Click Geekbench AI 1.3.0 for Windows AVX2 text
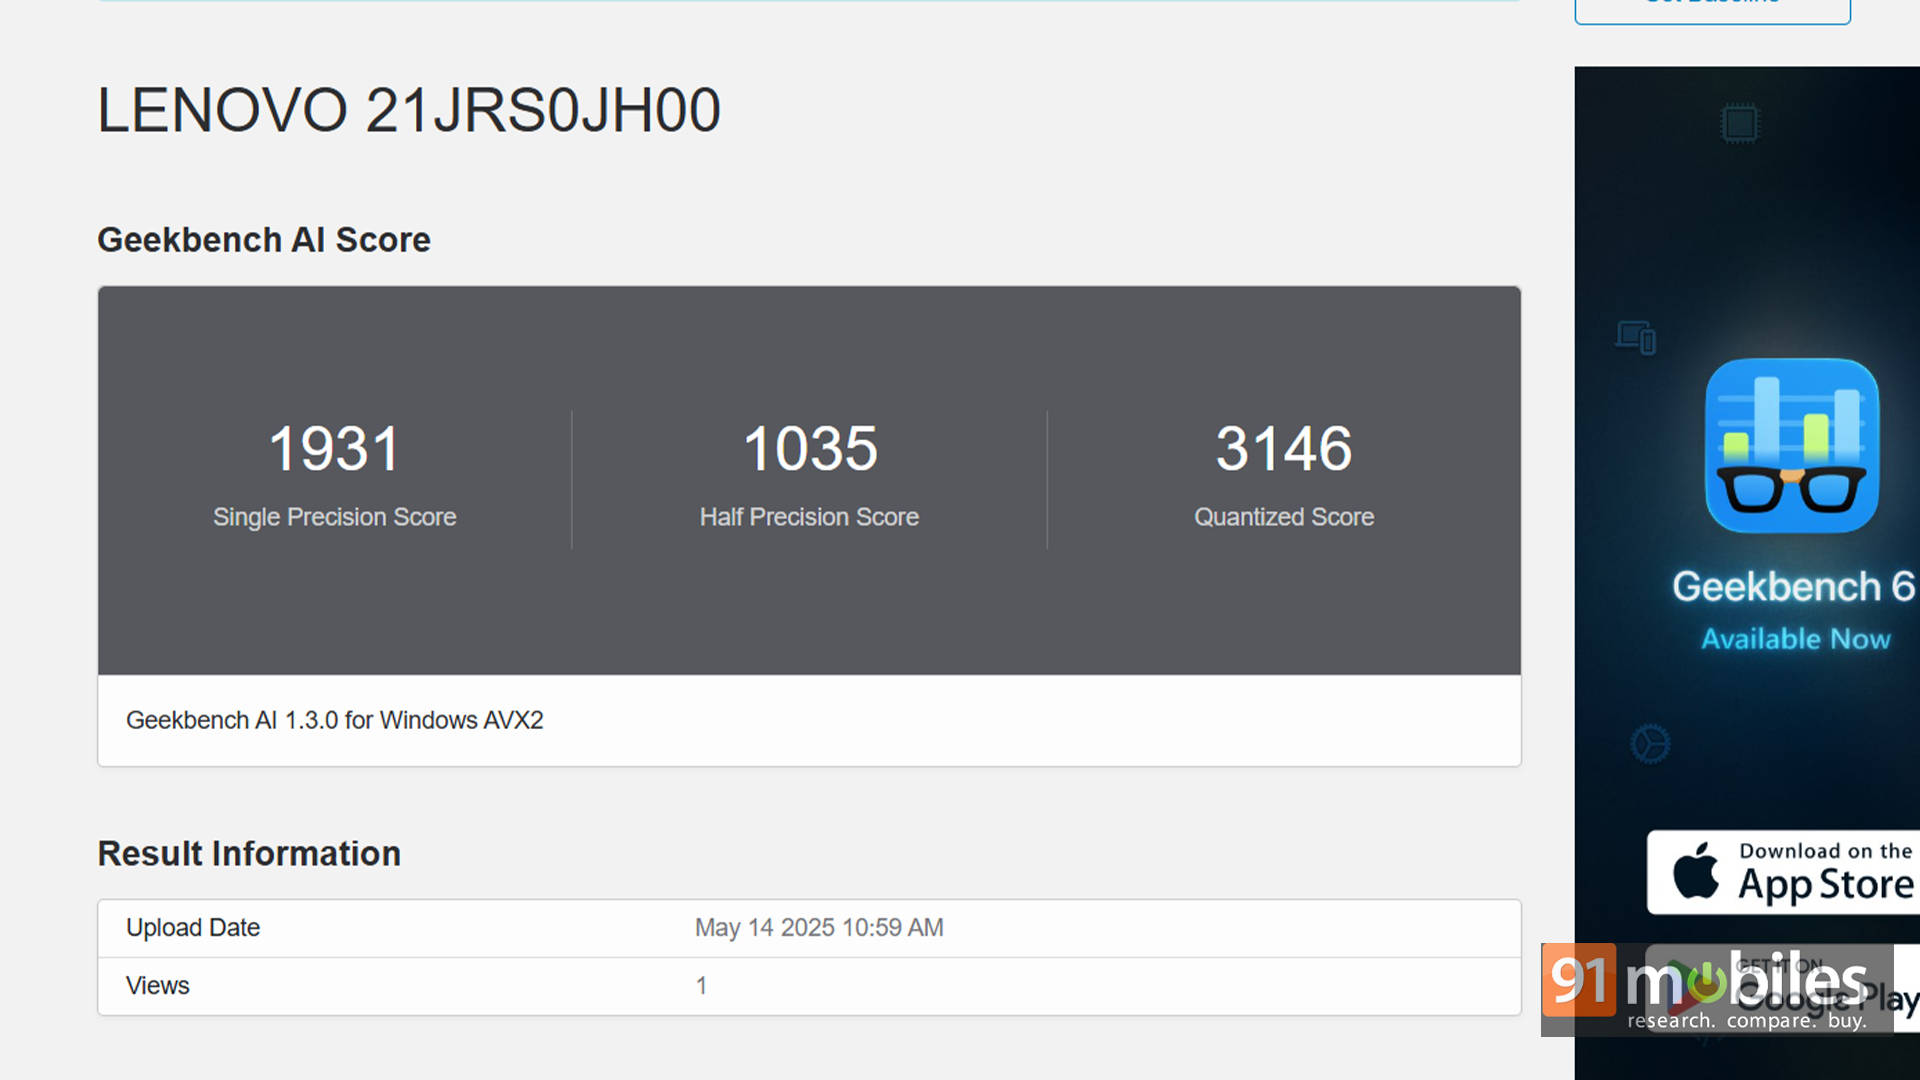The width and height of the screenshot is (1920, 1080). coord(334,720)
